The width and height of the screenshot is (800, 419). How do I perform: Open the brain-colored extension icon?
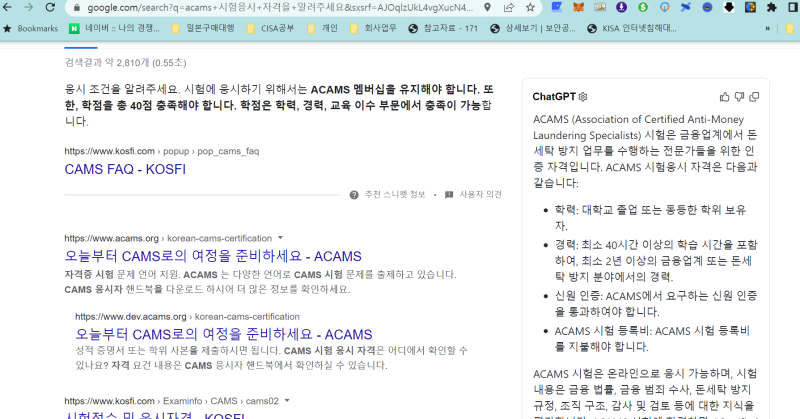pyautogui.click(x=750, y=7)
